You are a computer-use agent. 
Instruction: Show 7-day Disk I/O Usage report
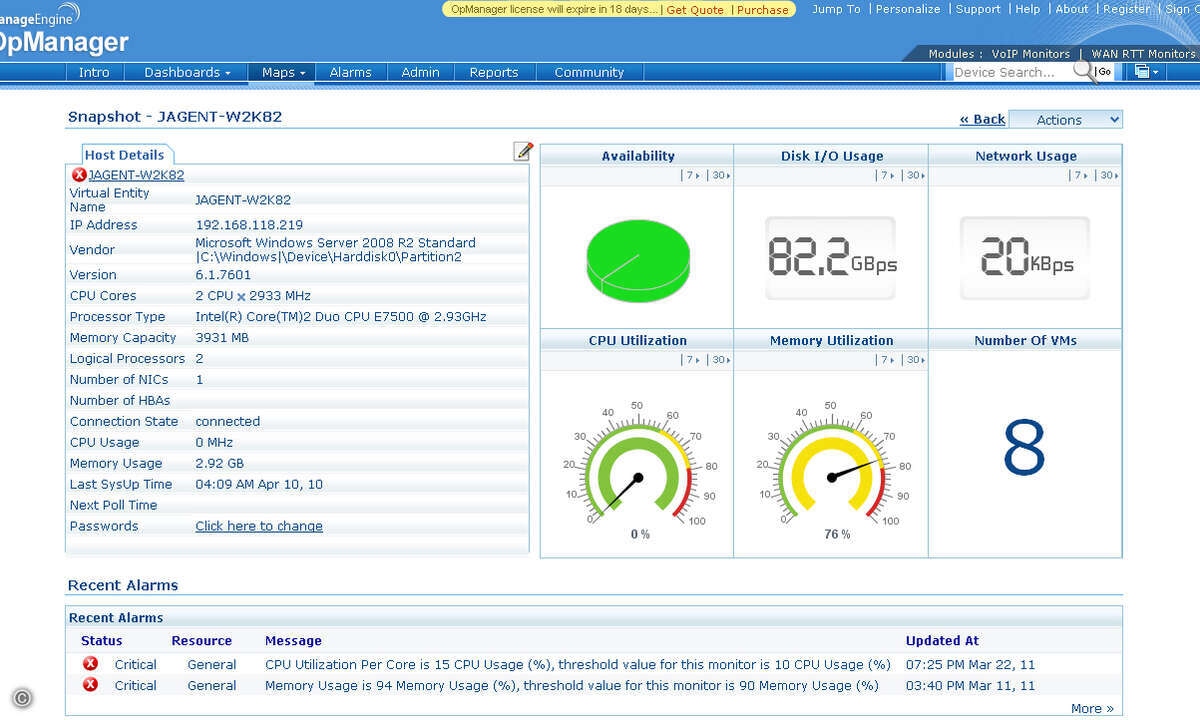[885, 175]
